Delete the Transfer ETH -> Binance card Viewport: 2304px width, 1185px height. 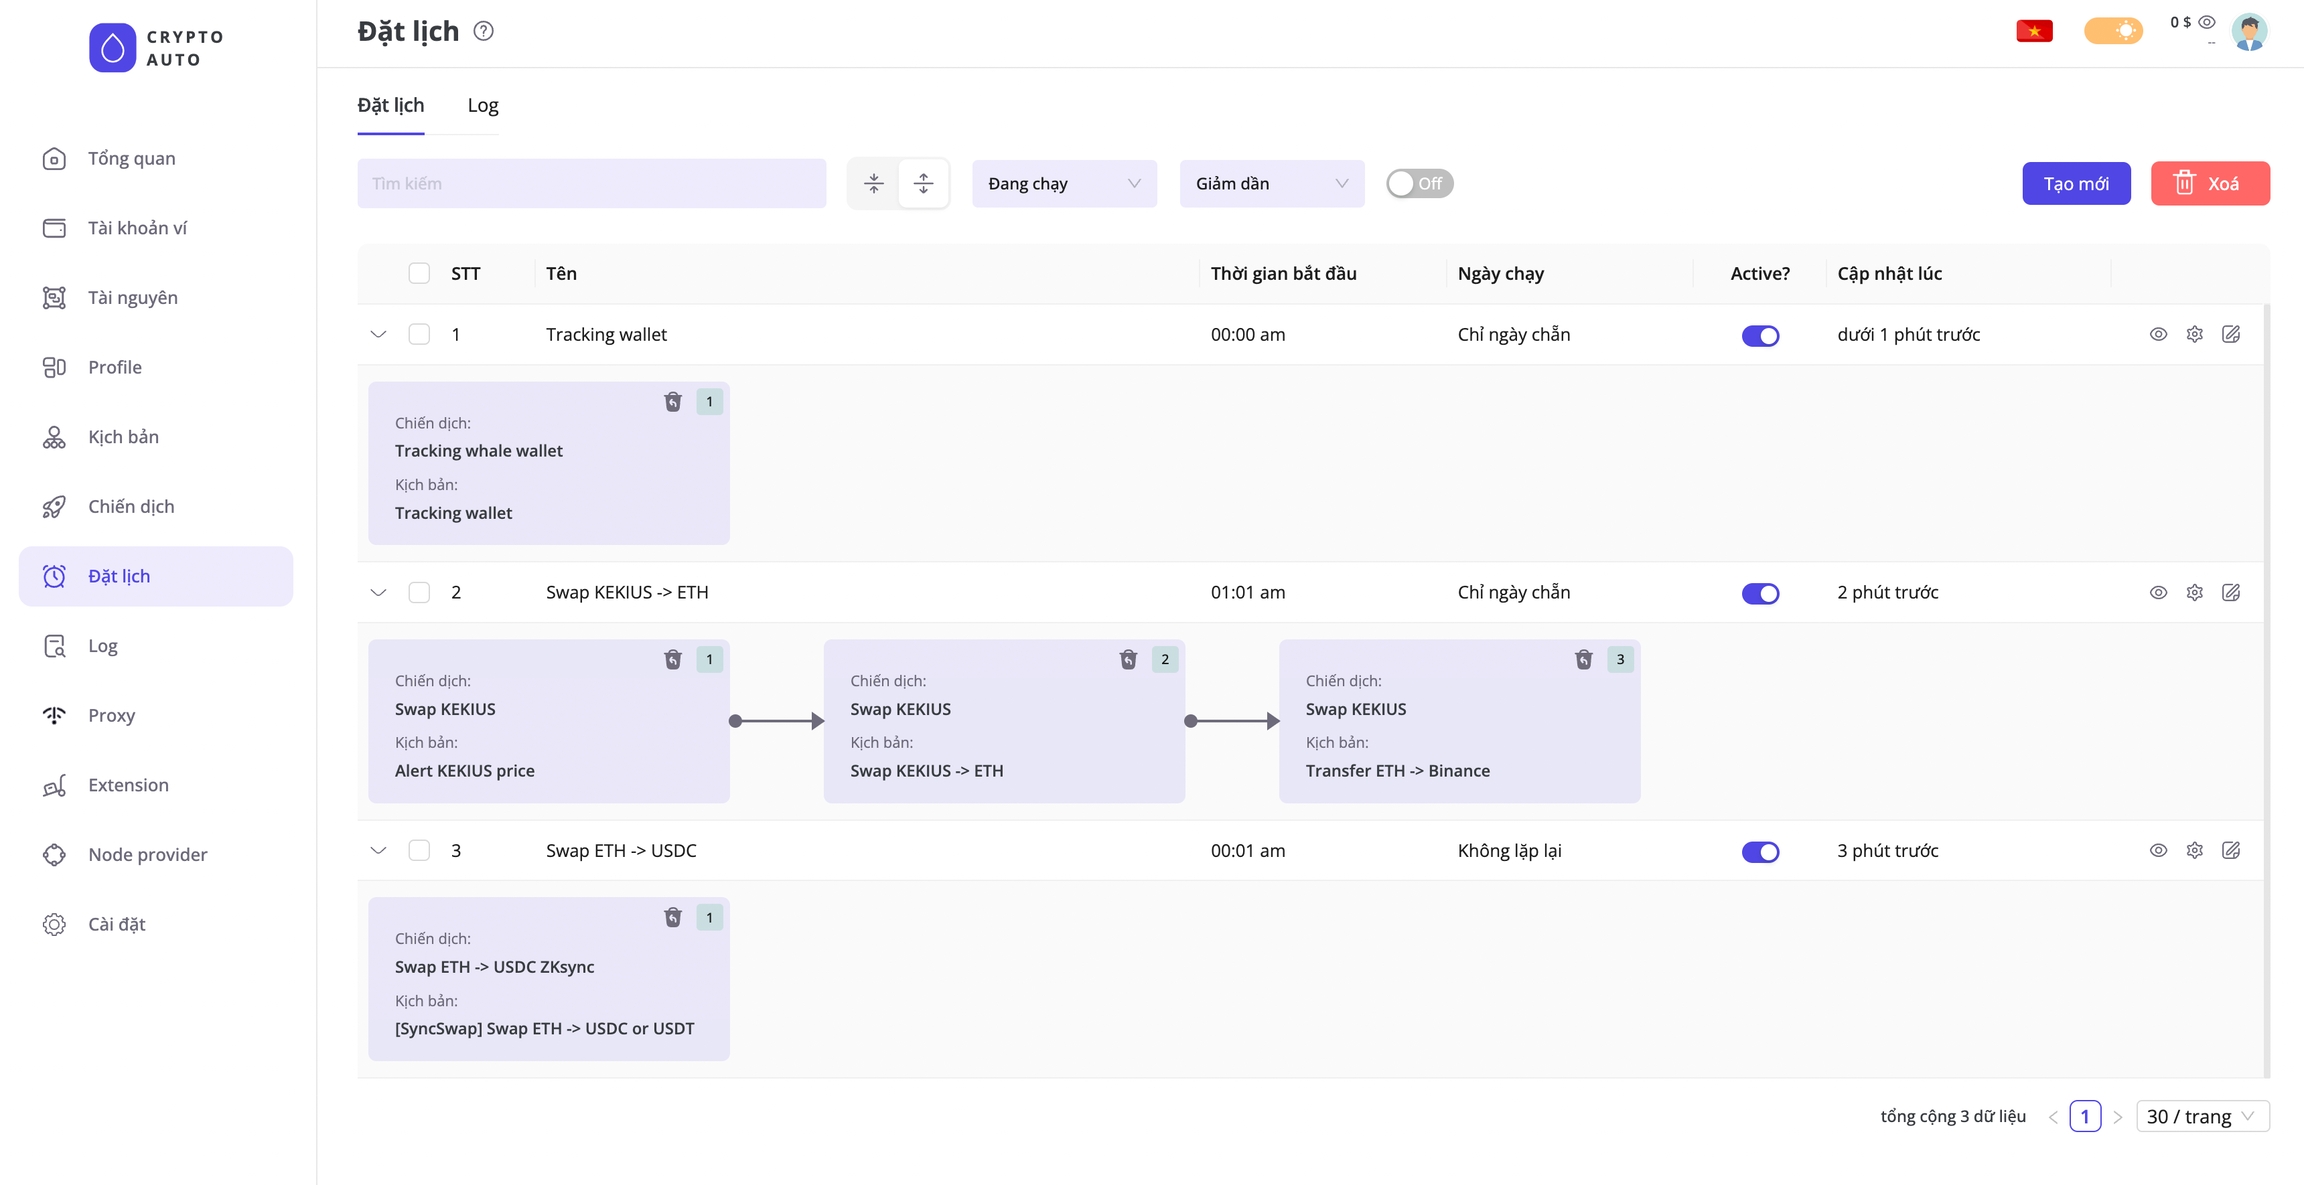pyautogui.click(x=1583, y=659)
